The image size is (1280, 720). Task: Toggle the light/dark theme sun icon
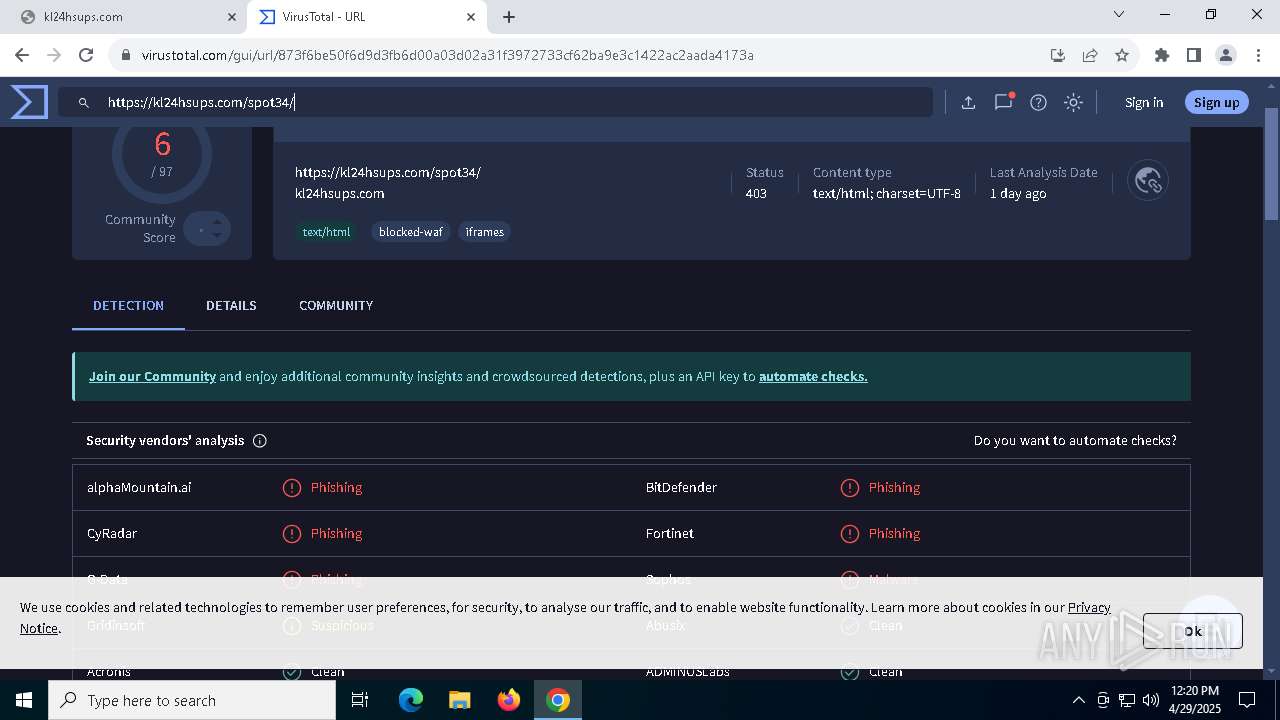1073,103
